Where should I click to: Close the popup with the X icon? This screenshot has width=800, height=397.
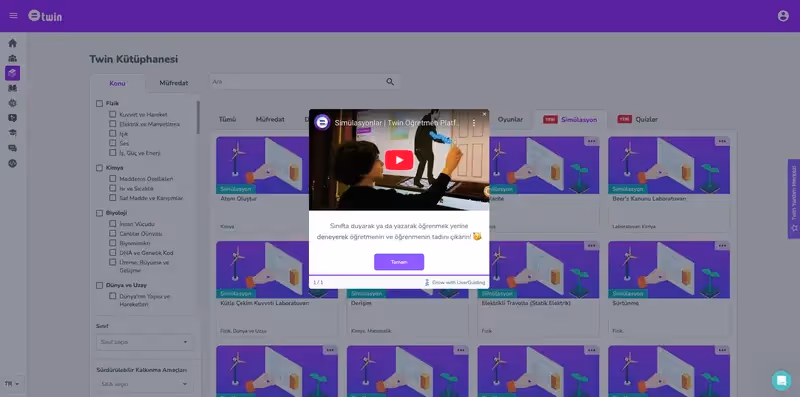[484, 114]
